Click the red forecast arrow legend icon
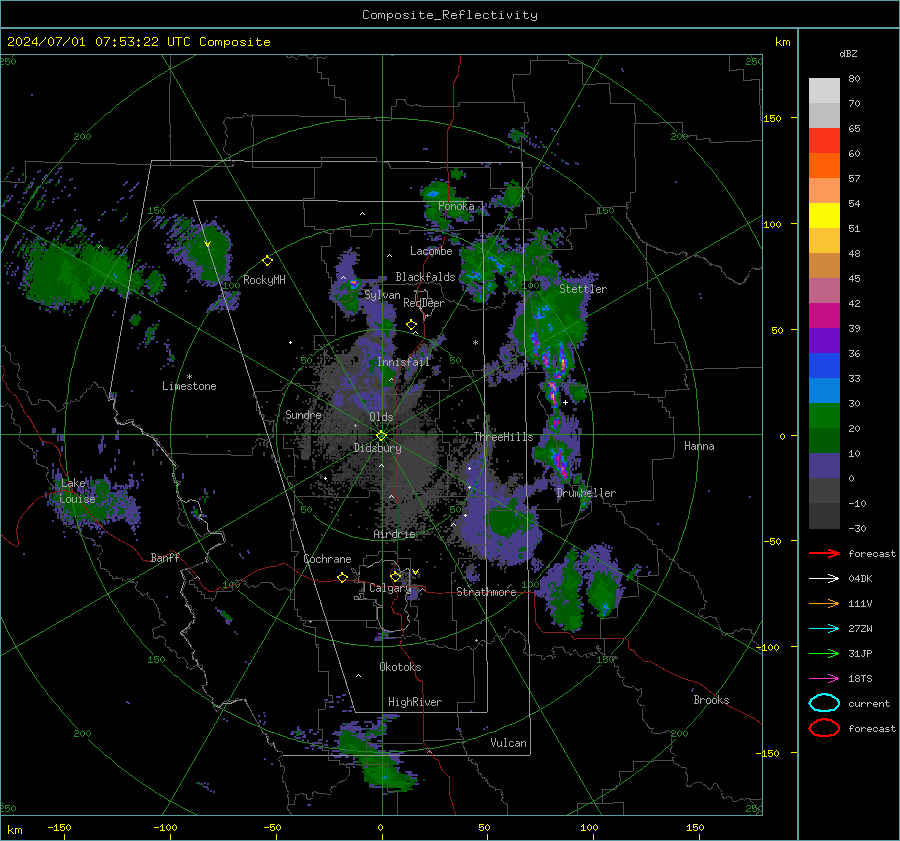This screenshot has height=841, width=900. click(824, 553)
